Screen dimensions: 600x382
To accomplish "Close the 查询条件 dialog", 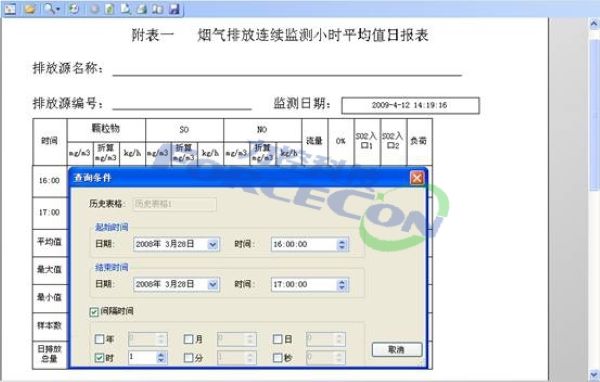I will (417, 178).
